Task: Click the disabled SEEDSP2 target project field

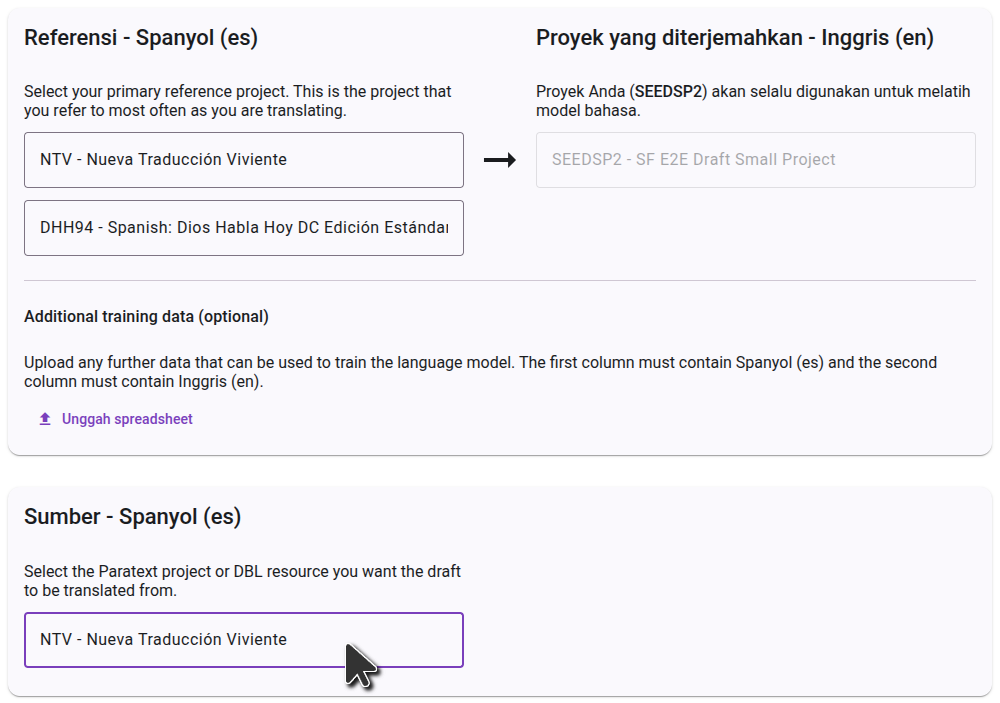Action: [756, 160]
